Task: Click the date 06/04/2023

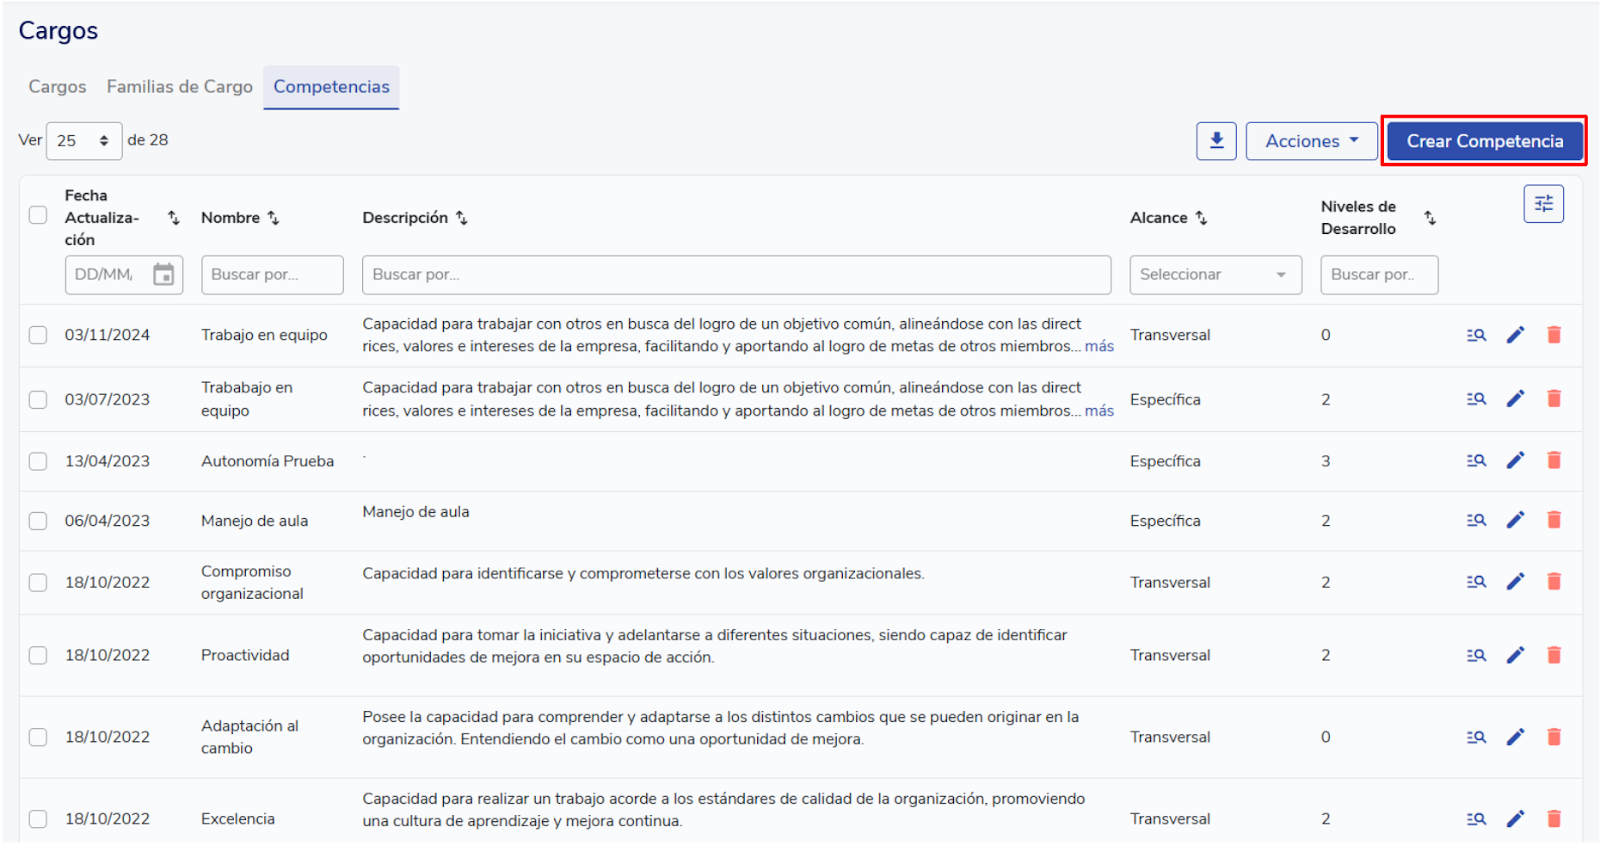Action: click(107, 521)
